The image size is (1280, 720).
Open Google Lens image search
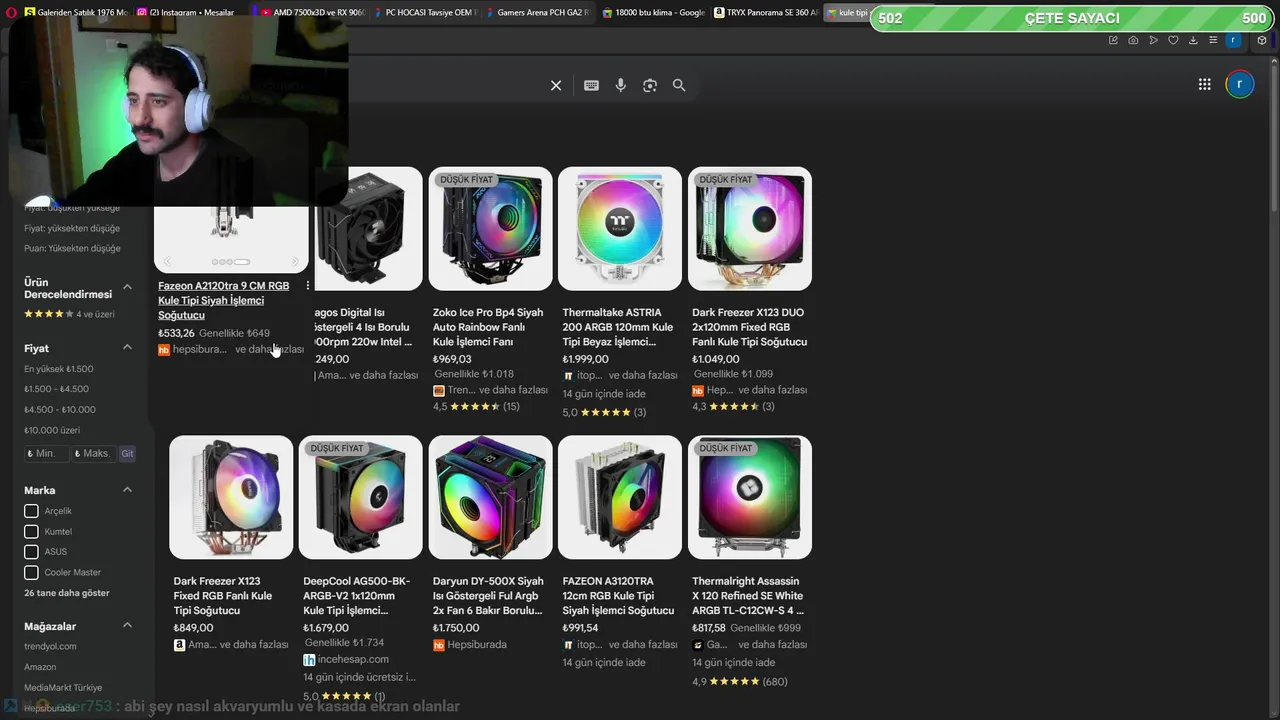click(x=650, y=86)
